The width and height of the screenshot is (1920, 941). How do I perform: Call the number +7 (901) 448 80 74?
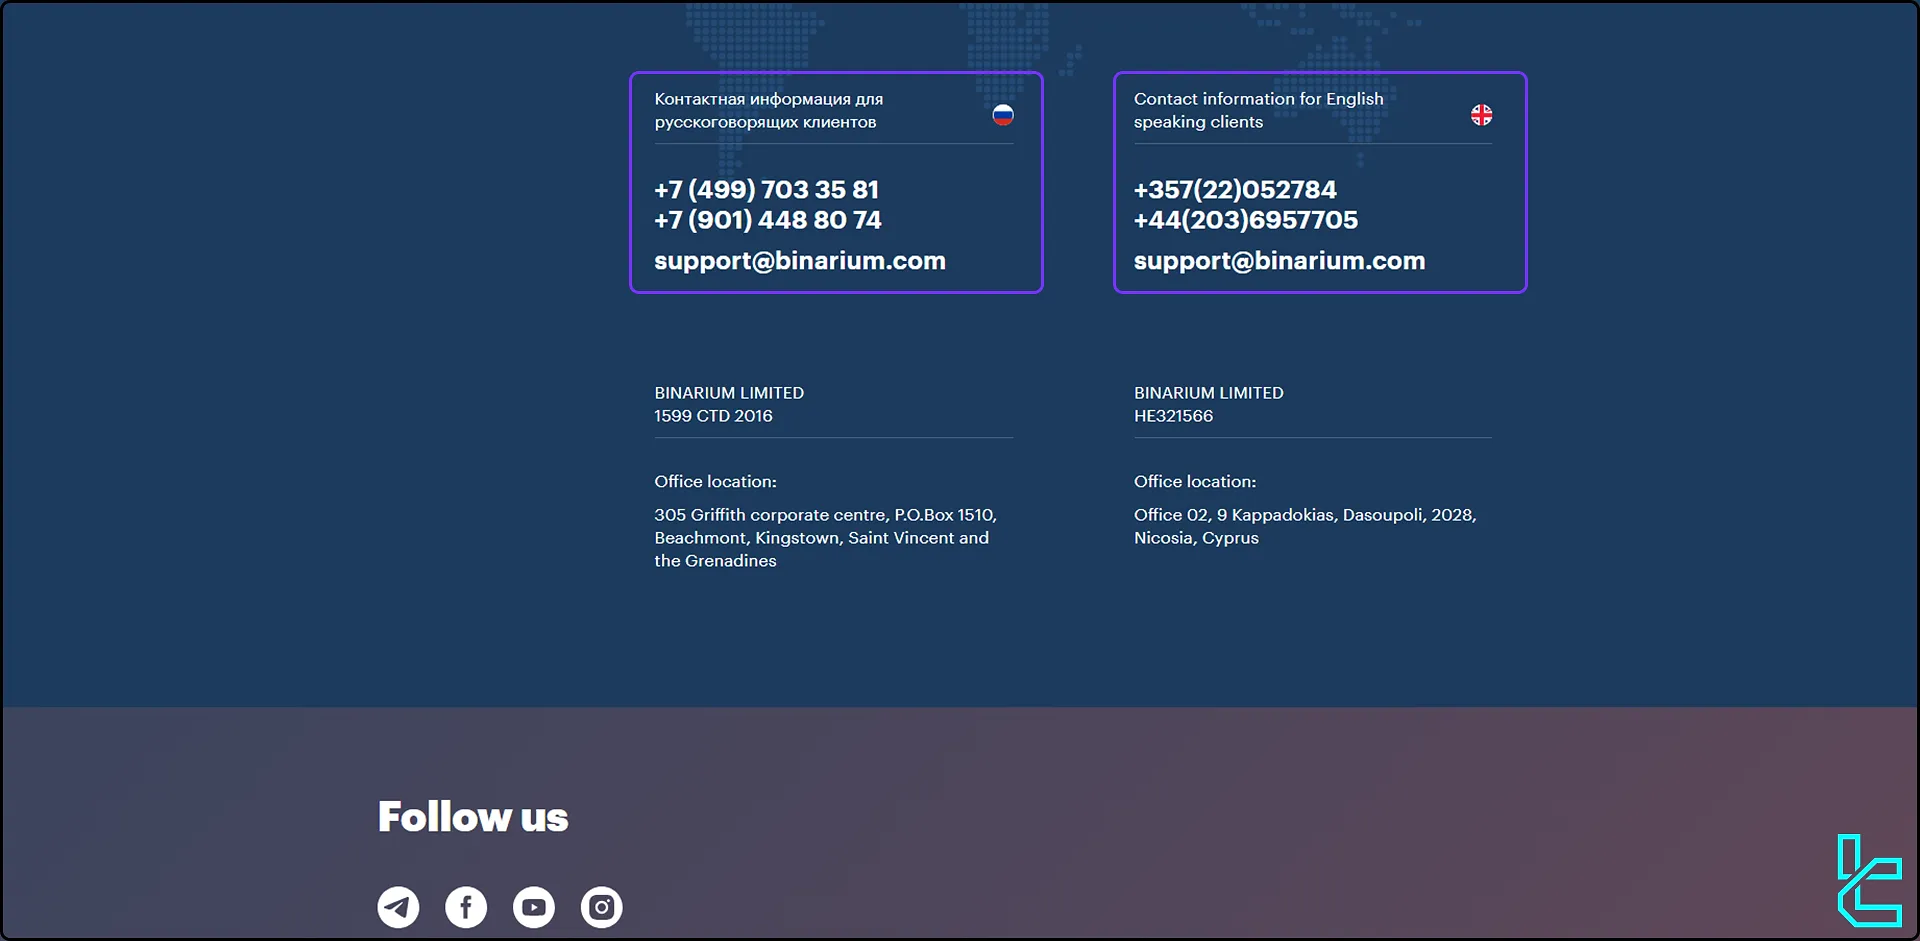coord(768,220)
